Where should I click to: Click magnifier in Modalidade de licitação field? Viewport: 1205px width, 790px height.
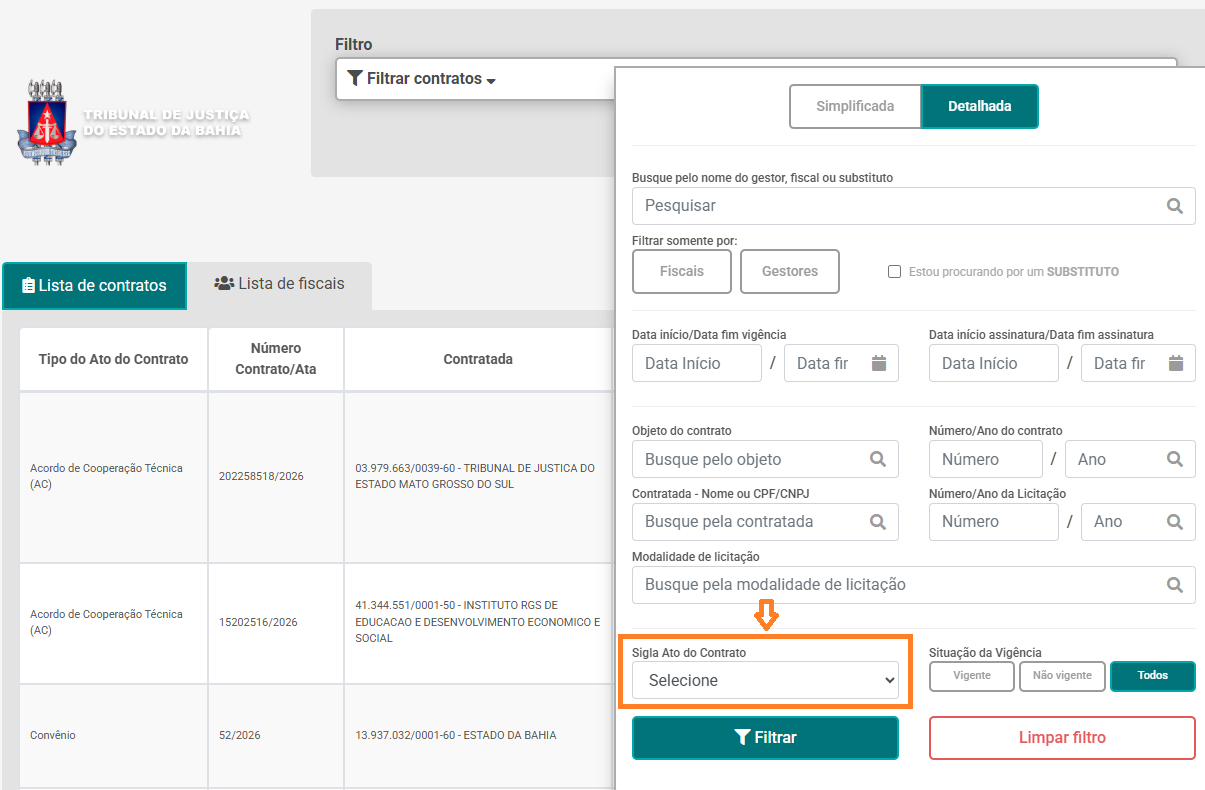tap(1174, 584)
